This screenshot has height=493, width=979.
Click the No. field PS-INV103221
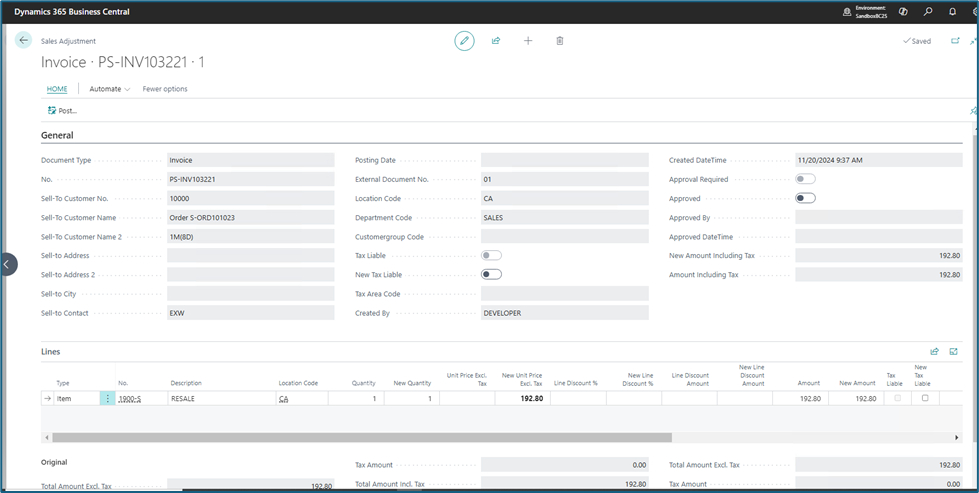pos(251,179)
